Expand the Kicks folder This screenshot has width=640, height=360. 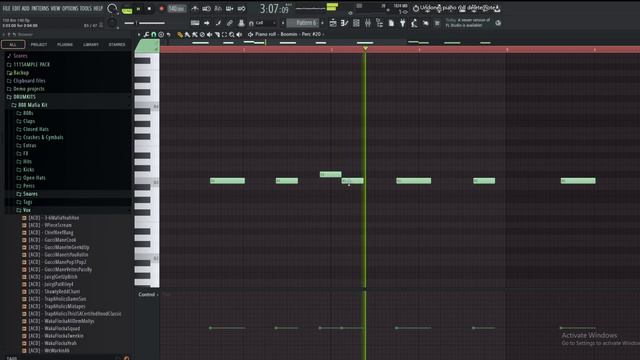[x=28, y=169]
